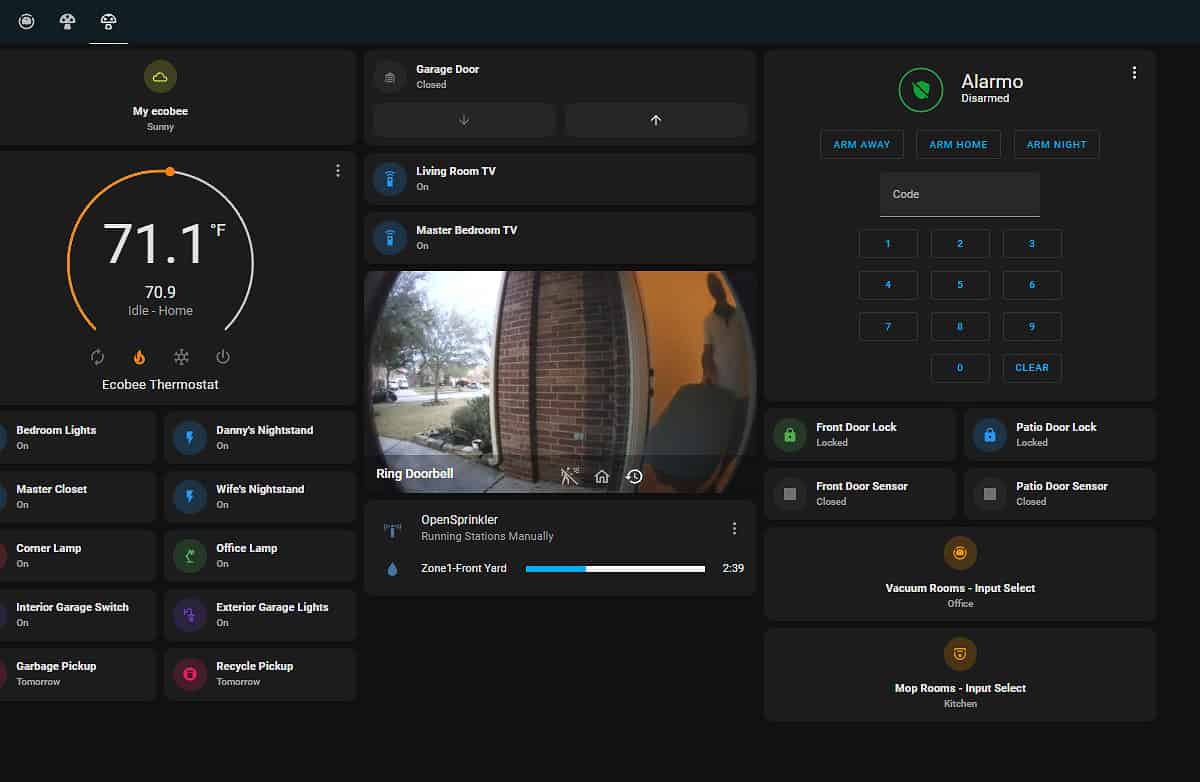This screenshot has height=782, width=1200.
Task: Click keypad digit 4
Action: (888, 285)
